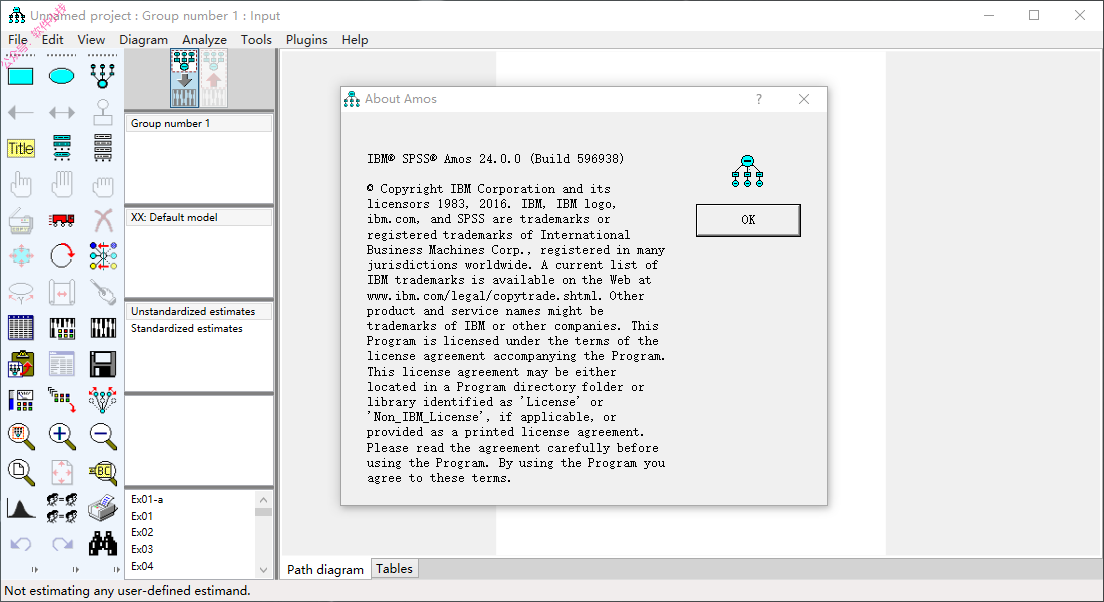Choose the reflect indicators tool
Screen dimensions: 1104x602
tap(103, 256)
